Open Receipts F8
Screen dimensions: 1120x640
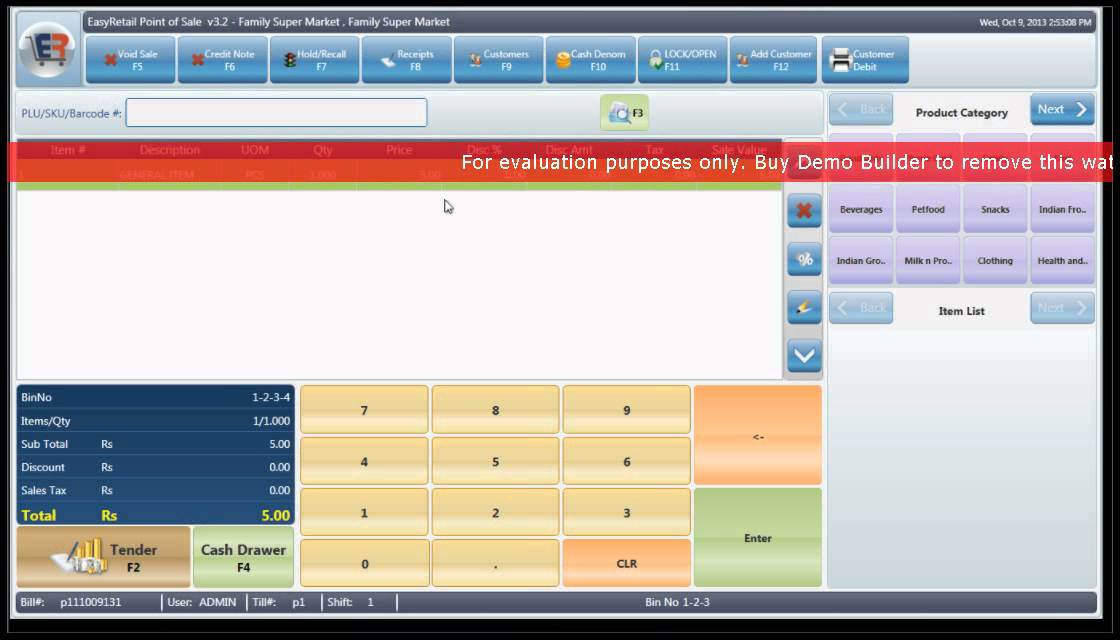(406, 60)
